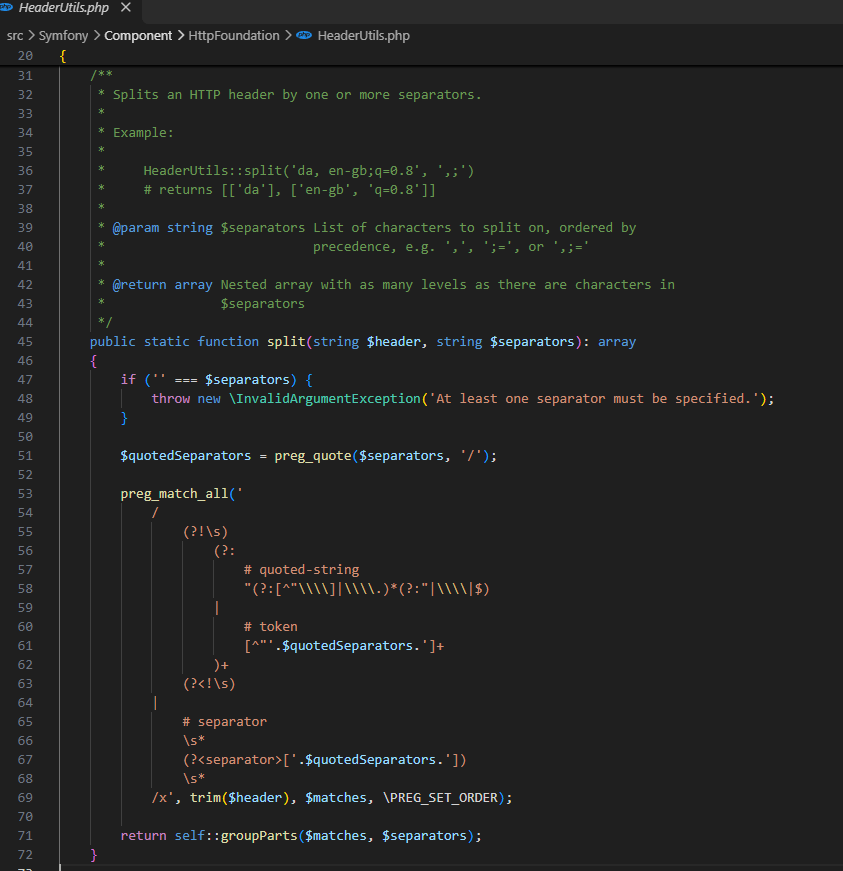
Task: Click line number 71 in the gutter
Action: pos(25,835)
